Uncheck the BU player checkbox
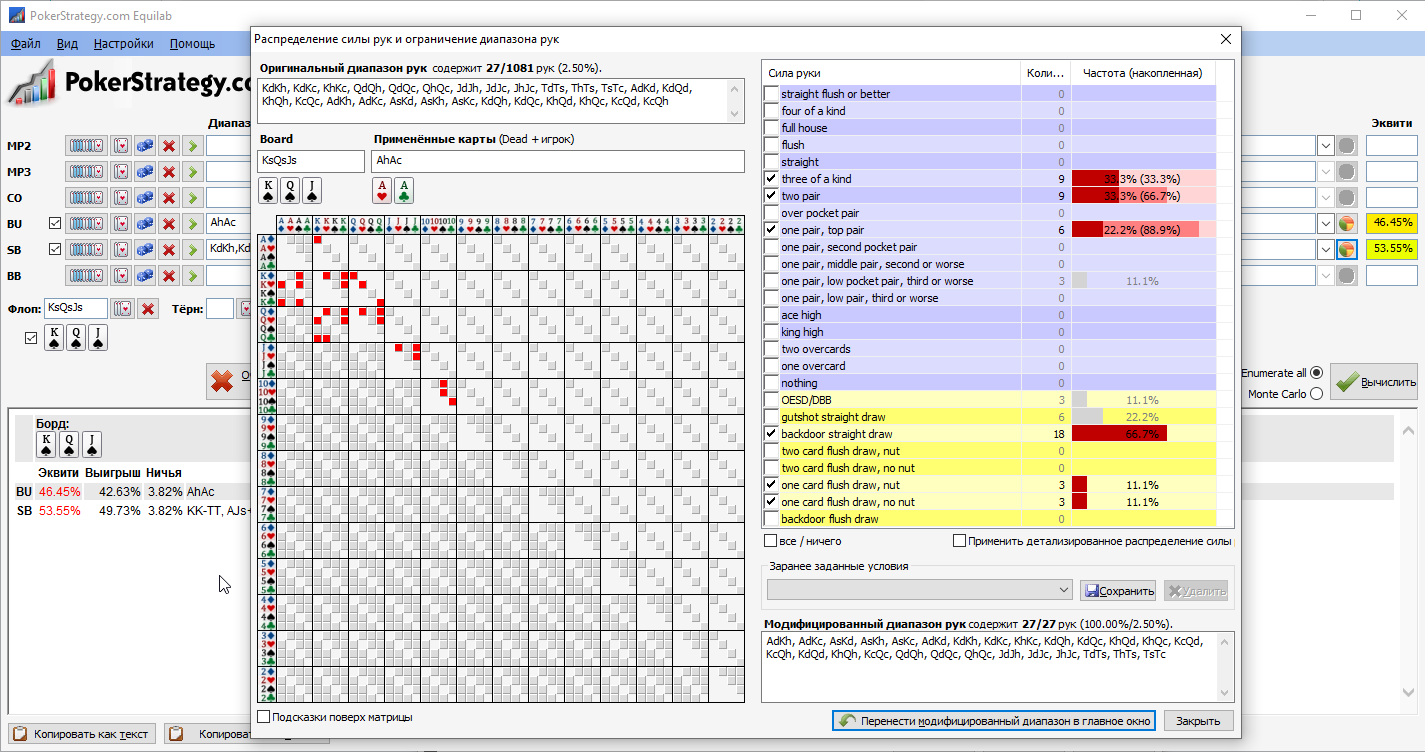The image size is (1425, 752). tap(55, 223)
